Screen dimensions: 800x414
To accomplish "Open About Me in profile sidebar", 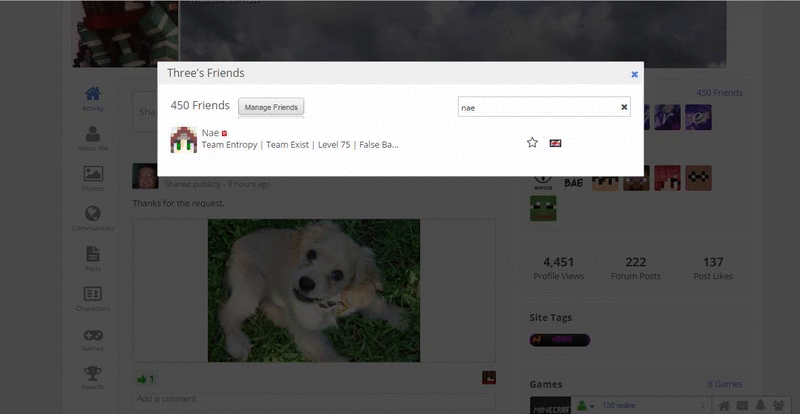I will tap(93, 139).
